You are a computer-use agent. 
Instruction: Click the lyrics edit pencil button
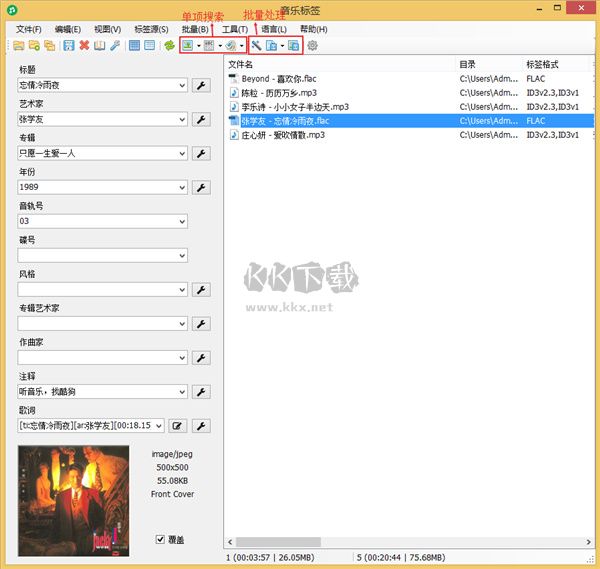pos(178,426)
